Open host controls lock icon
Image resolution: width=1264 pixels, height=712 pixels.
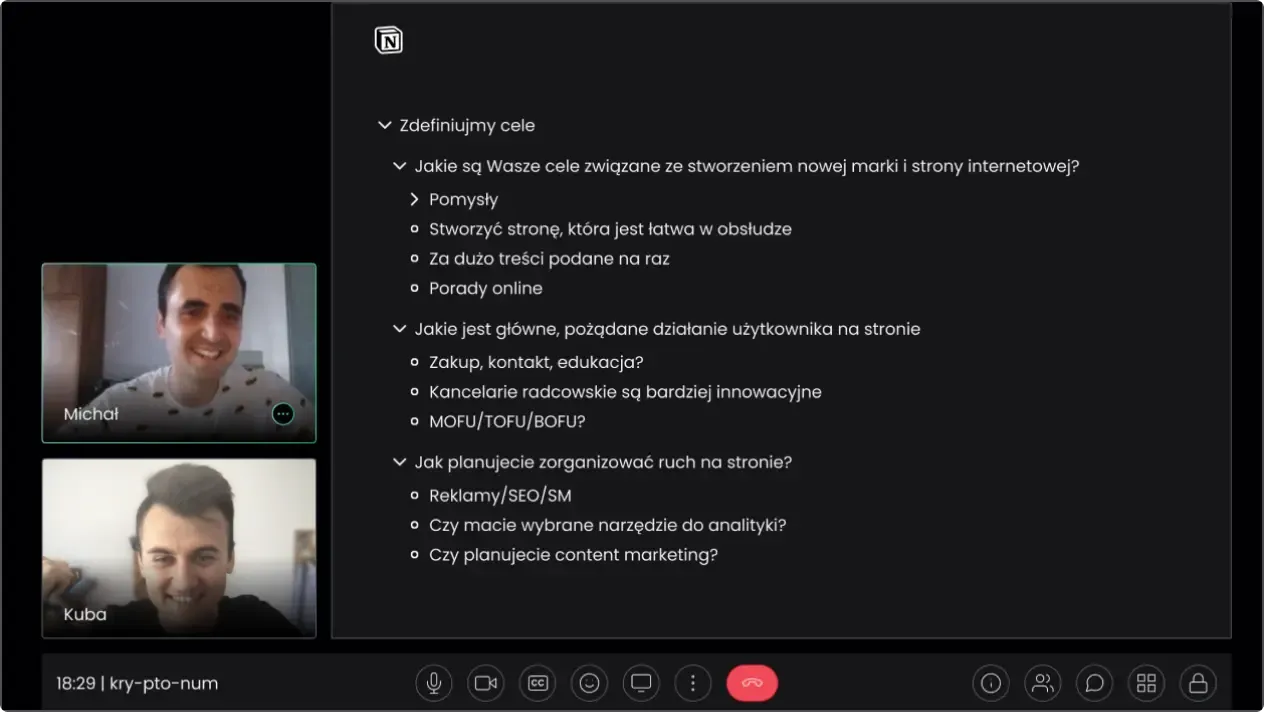click(x=1198, y=683)
